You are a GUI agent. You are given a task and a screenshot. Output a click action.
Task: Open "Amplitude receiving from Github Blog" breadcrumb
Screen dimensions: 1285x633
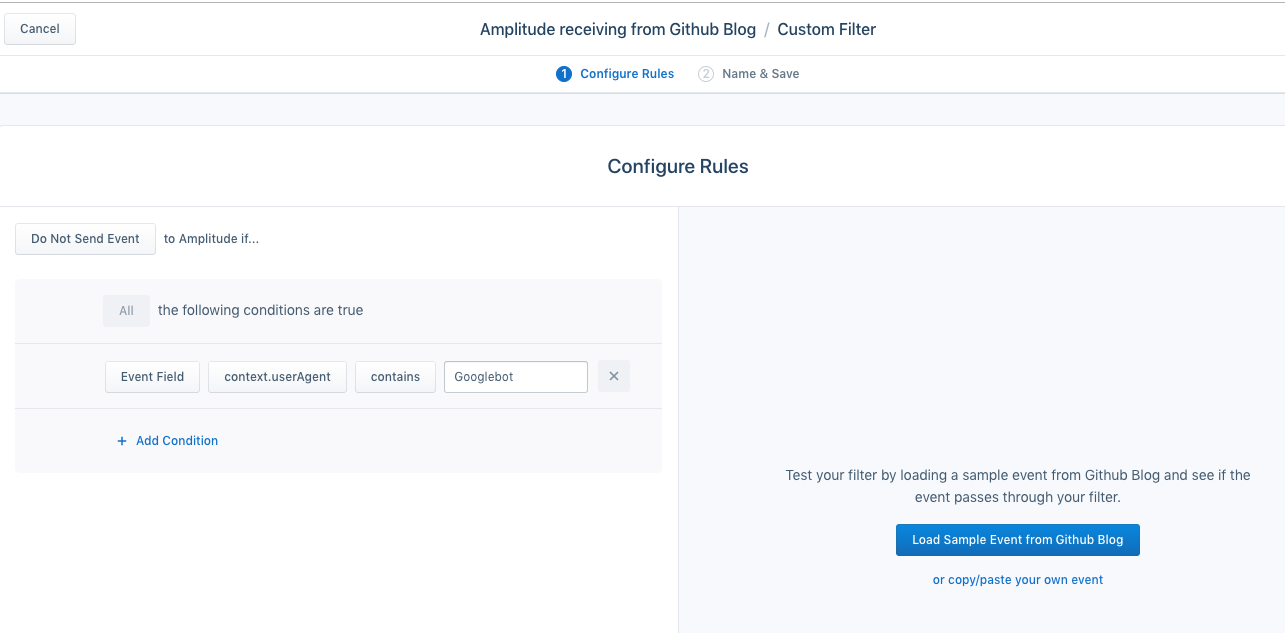(x=617, y=29)
